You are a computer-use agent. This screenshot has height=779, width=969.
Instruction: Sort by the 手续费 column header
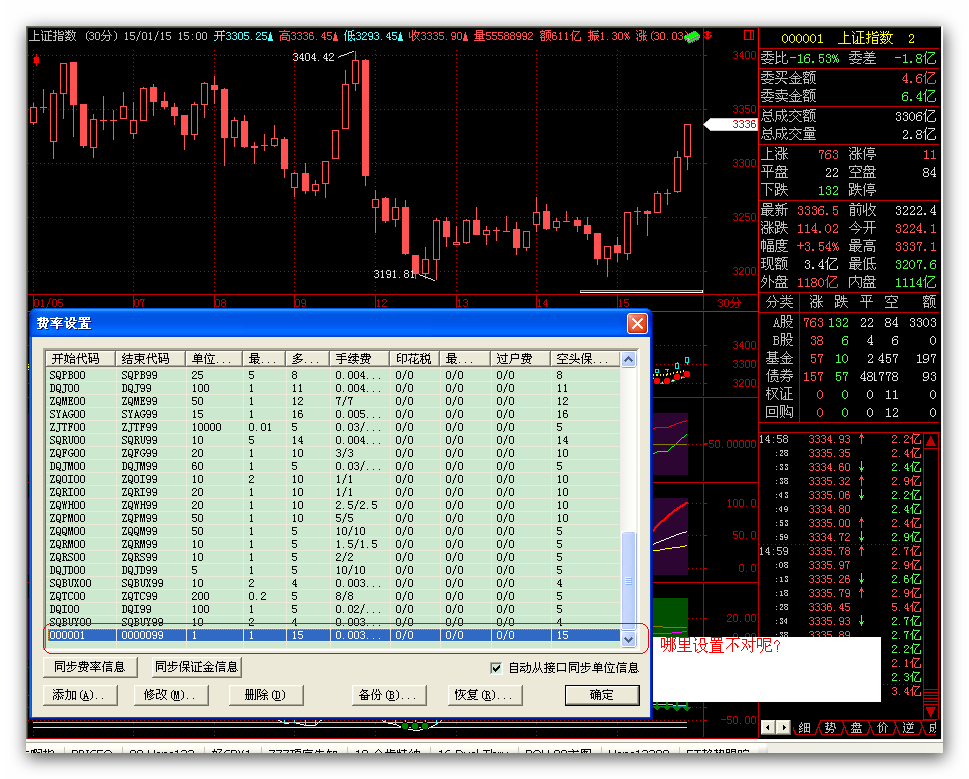pos(358,358)
